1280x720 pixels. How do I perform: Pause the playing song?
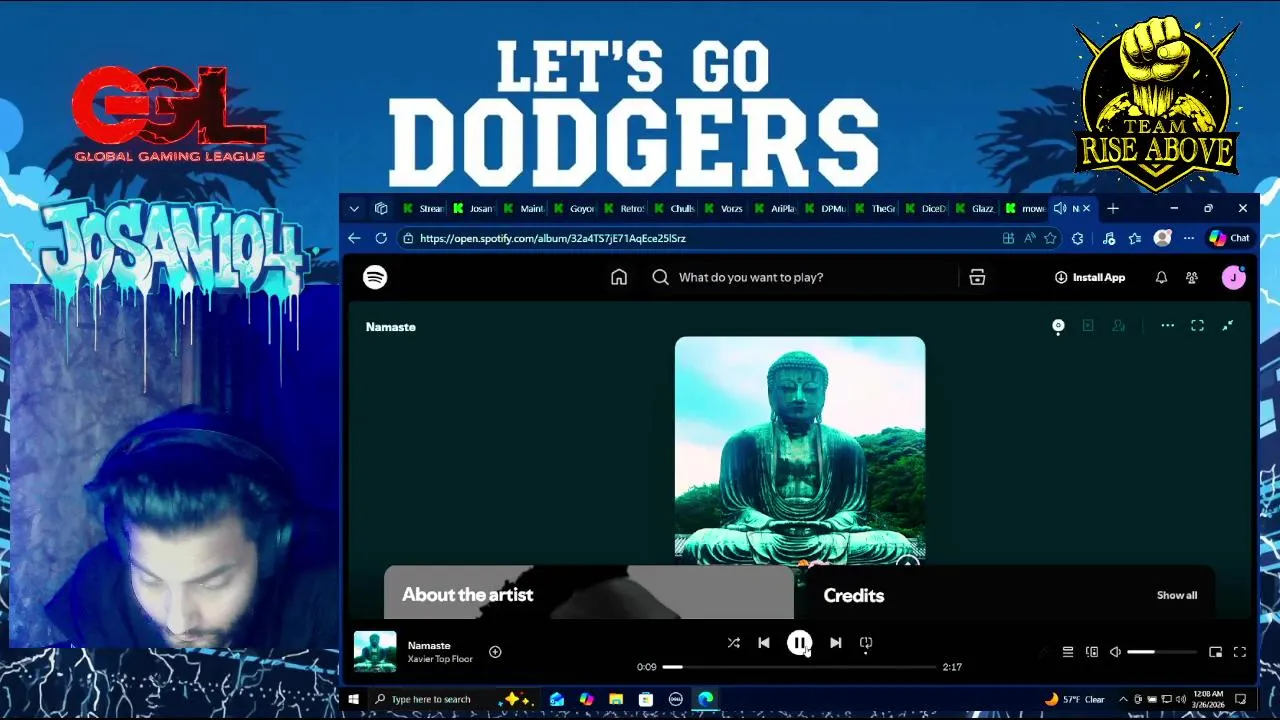click(799, 643)
